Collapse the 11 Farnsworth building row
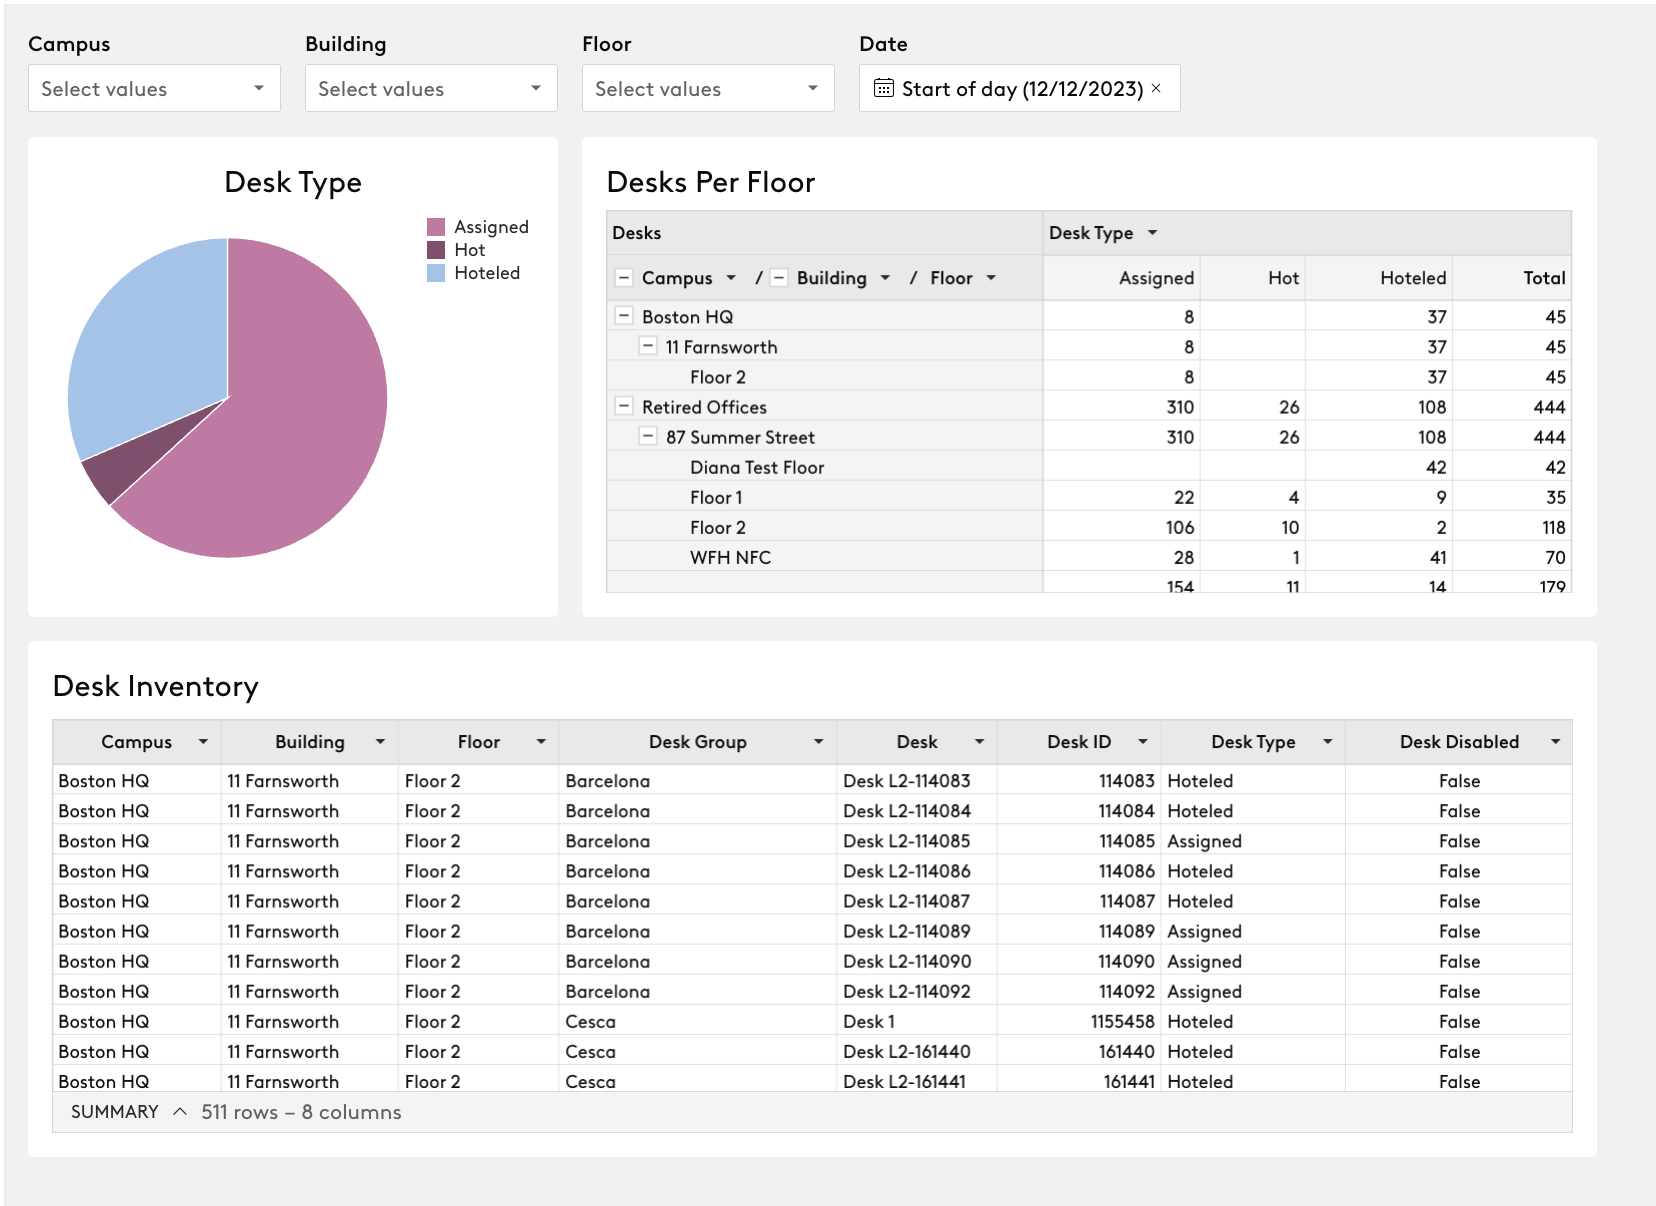The height and width of the screenshot is (1206, 1656). click(x=646, y=346)
